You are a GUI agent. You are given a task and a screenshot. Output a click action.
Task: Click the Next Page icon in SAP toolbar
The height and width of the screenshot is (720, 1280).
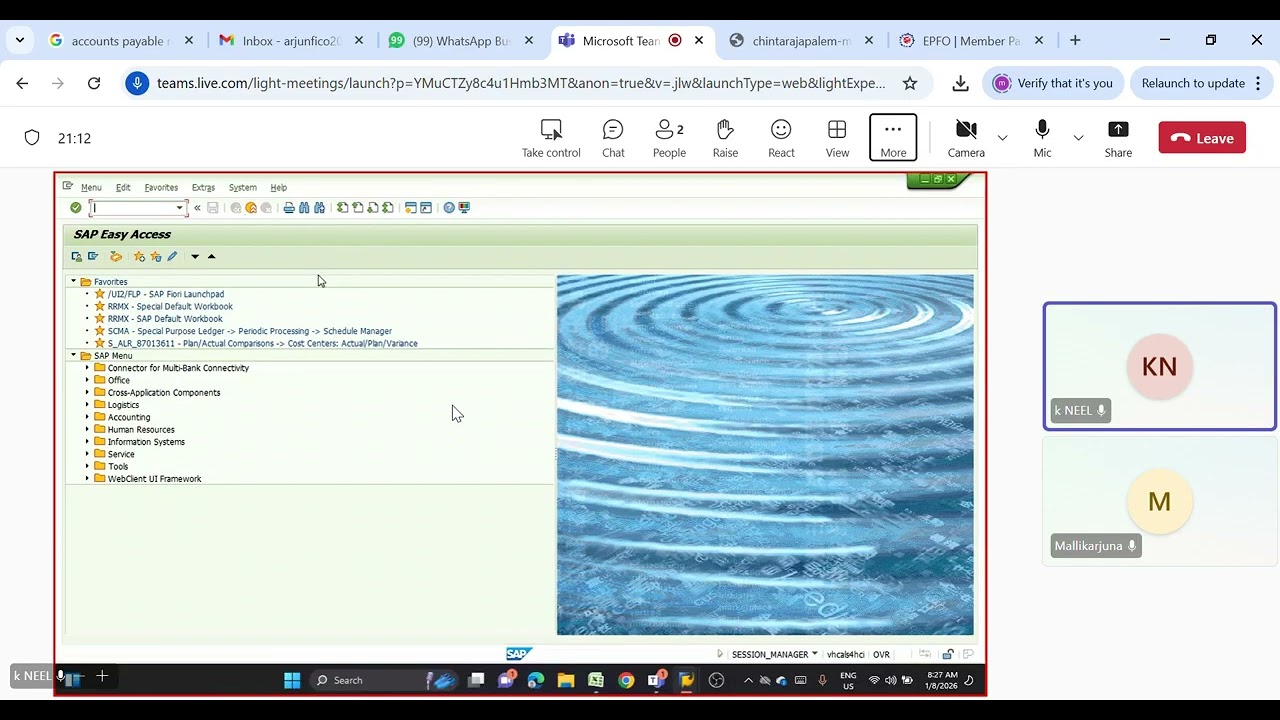[x=373, y=208]
